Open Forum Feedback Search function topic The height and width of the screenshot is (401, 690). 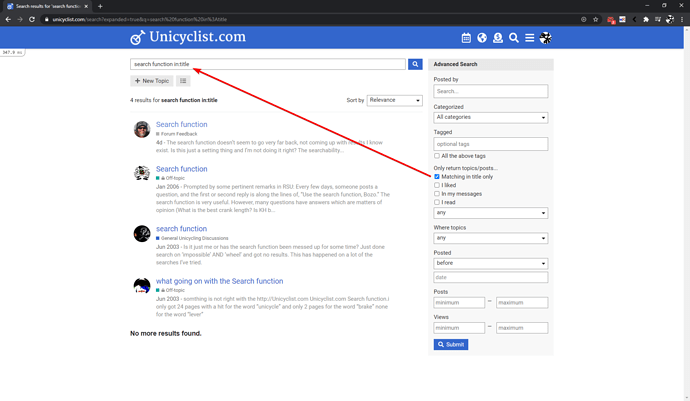coord(181,125)
